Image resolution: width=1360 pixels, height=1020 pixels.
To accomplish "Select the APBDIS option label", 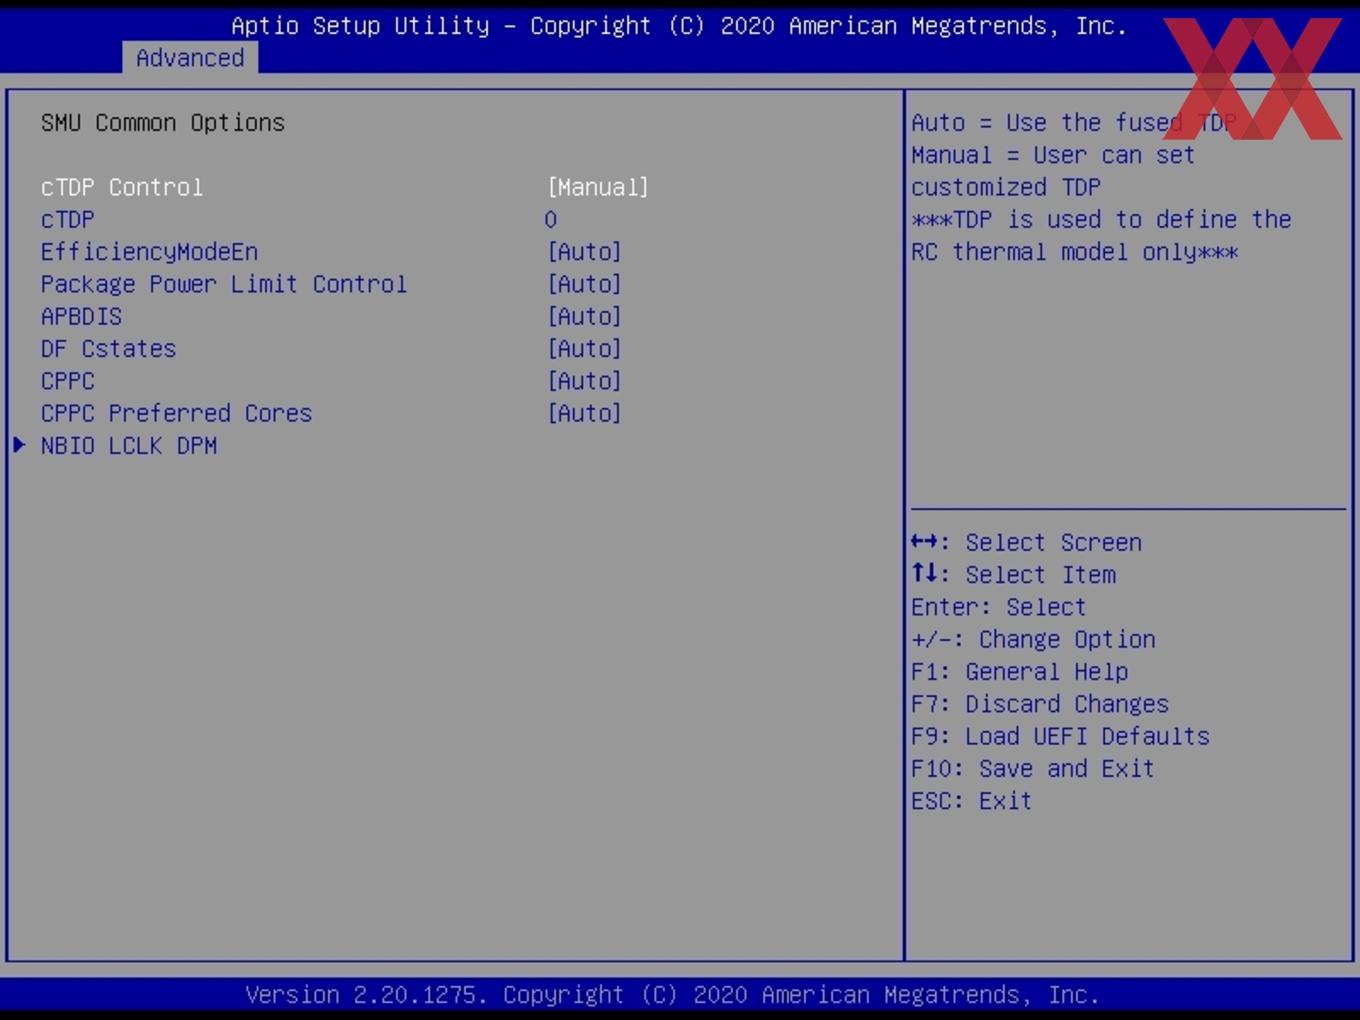I will 81,316.
